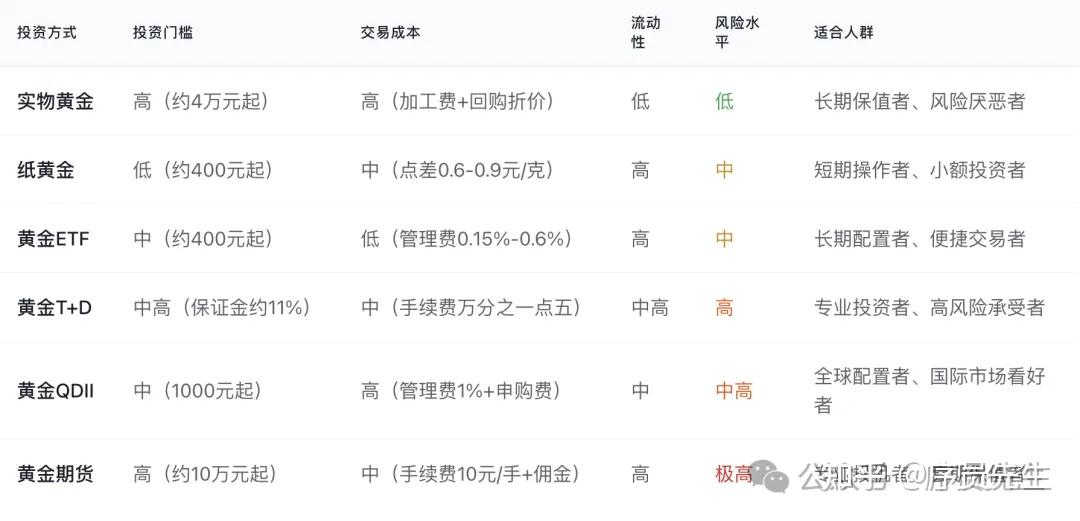Click the 专业投资者、高风险承受者 audience cell
1080x521 pixels.
[929, 308]
